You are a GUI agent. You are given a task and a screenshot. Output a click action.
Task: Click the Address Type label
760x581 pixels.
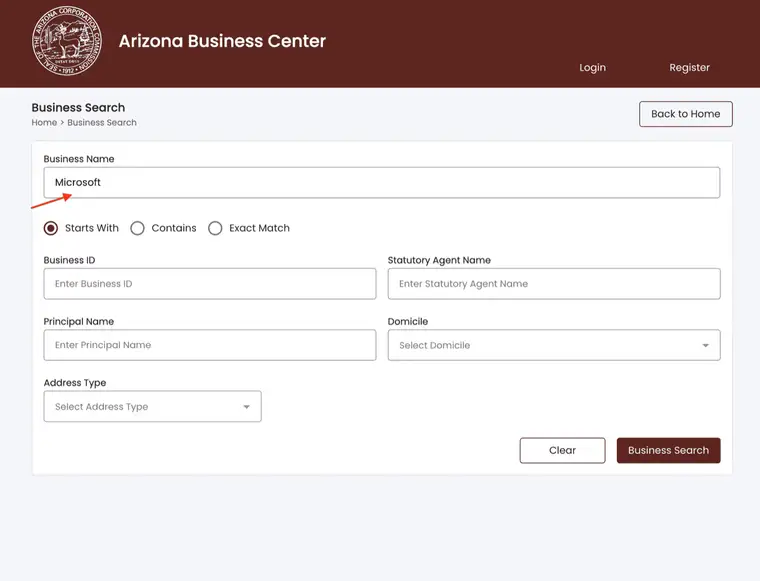75,383
